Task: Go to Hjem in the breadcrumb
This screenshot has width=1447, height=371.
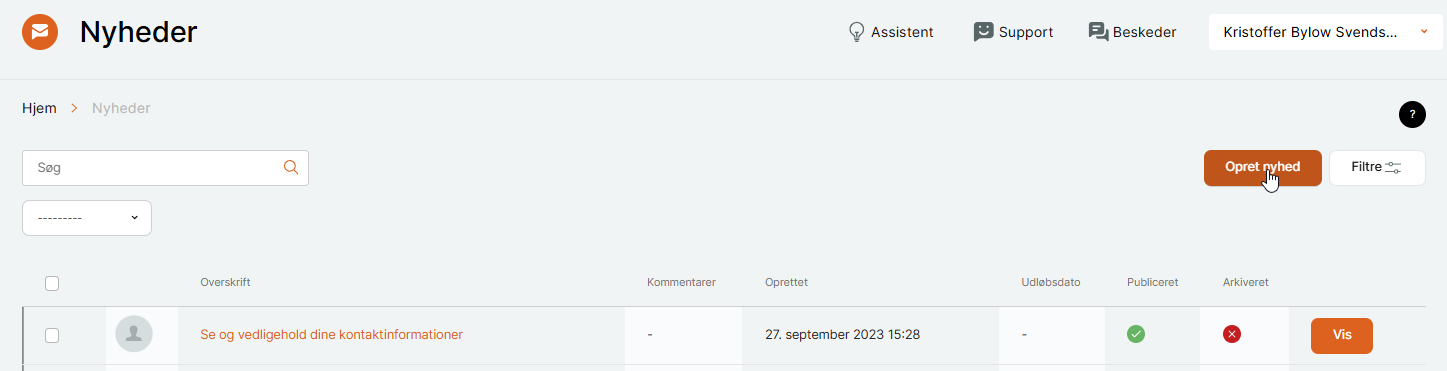Action: (39, 108)
